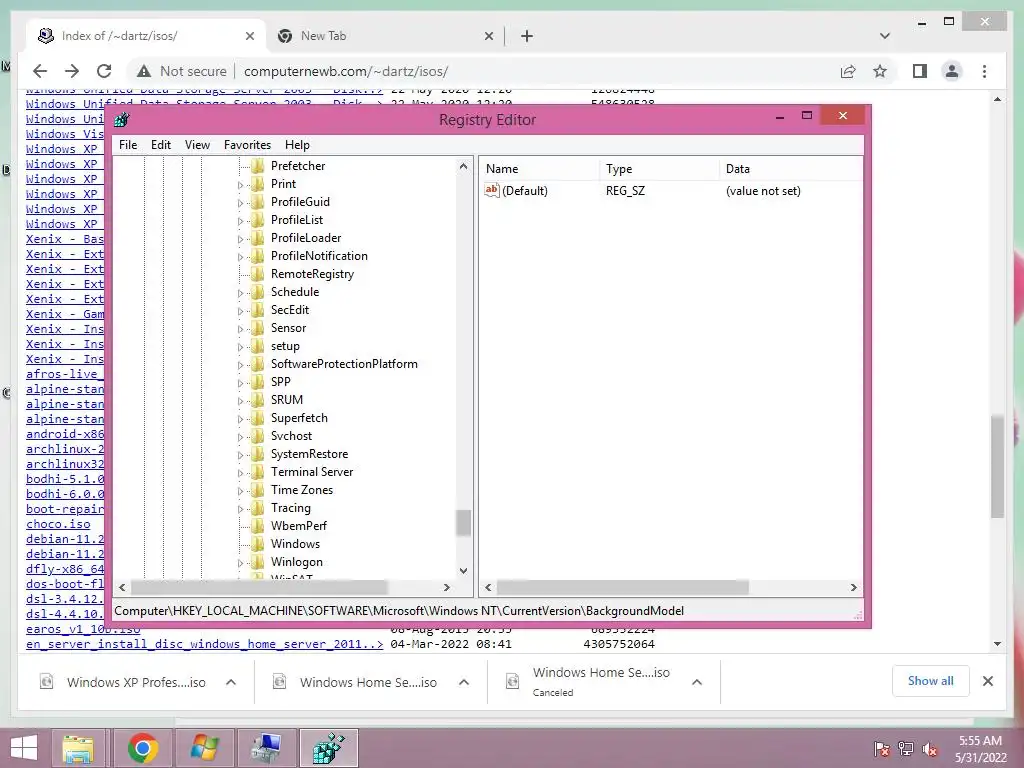Click the Data column header
The width and height of the screenshot is (1024, 768).
790,168
